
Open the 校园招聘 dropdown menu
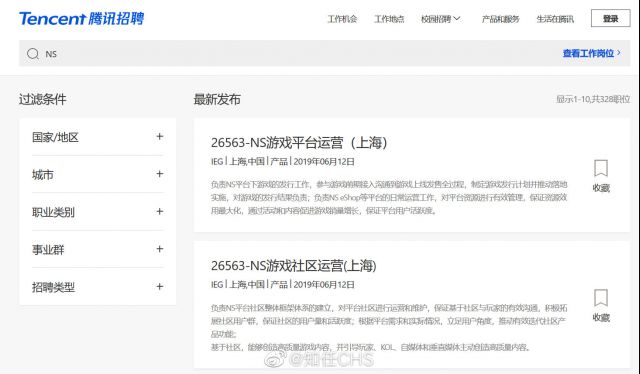pyautogui.click(x=440, y=19)
